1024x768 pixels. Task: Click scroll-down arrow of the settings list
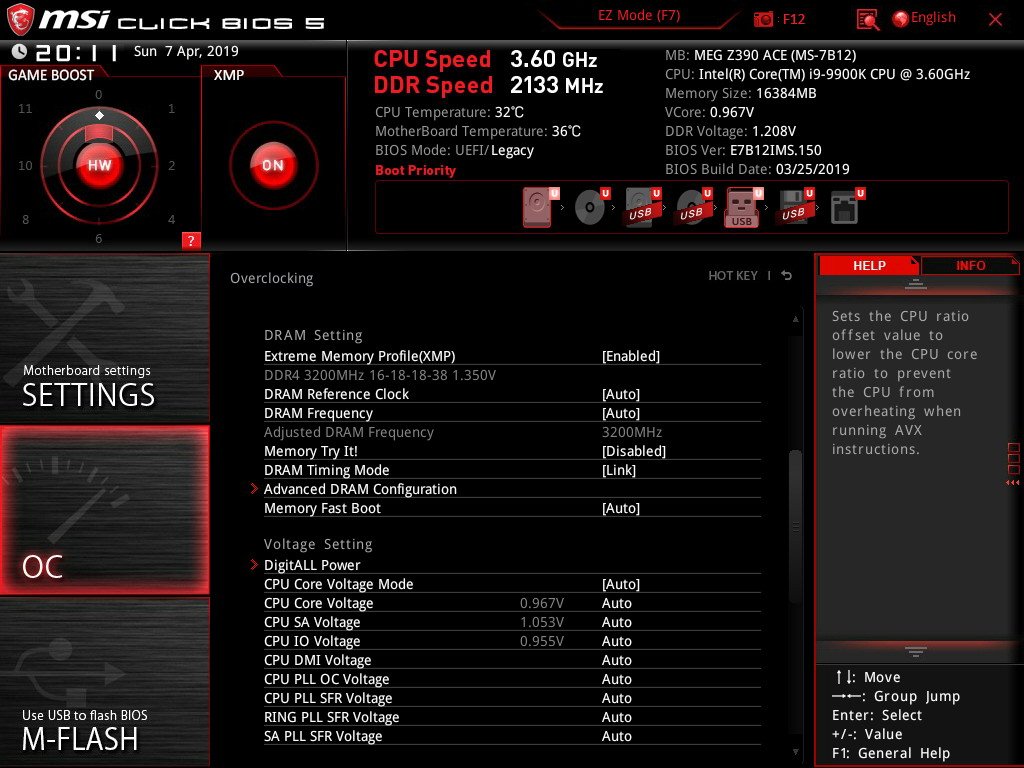pos(795,752)
